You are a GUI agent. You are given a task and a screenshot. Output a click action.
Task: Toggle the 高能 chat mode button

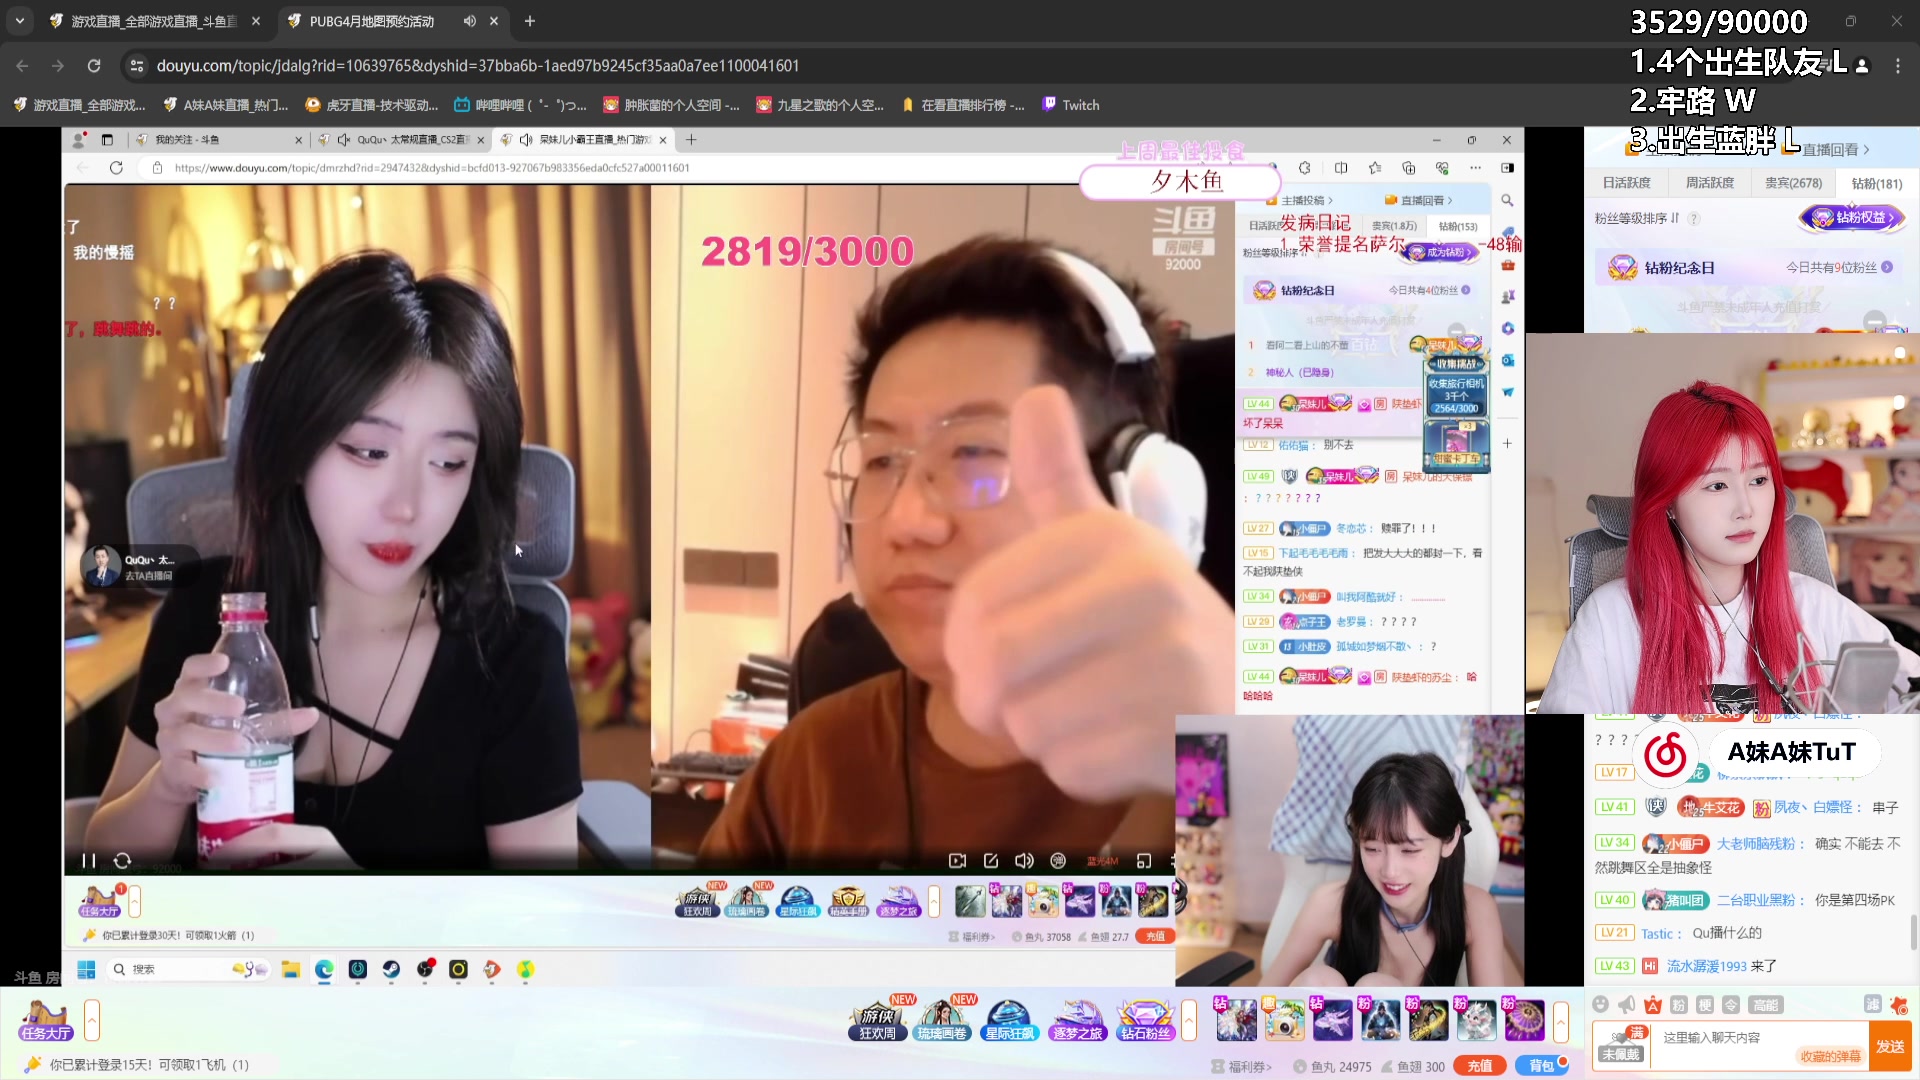pos(1766,1005)
